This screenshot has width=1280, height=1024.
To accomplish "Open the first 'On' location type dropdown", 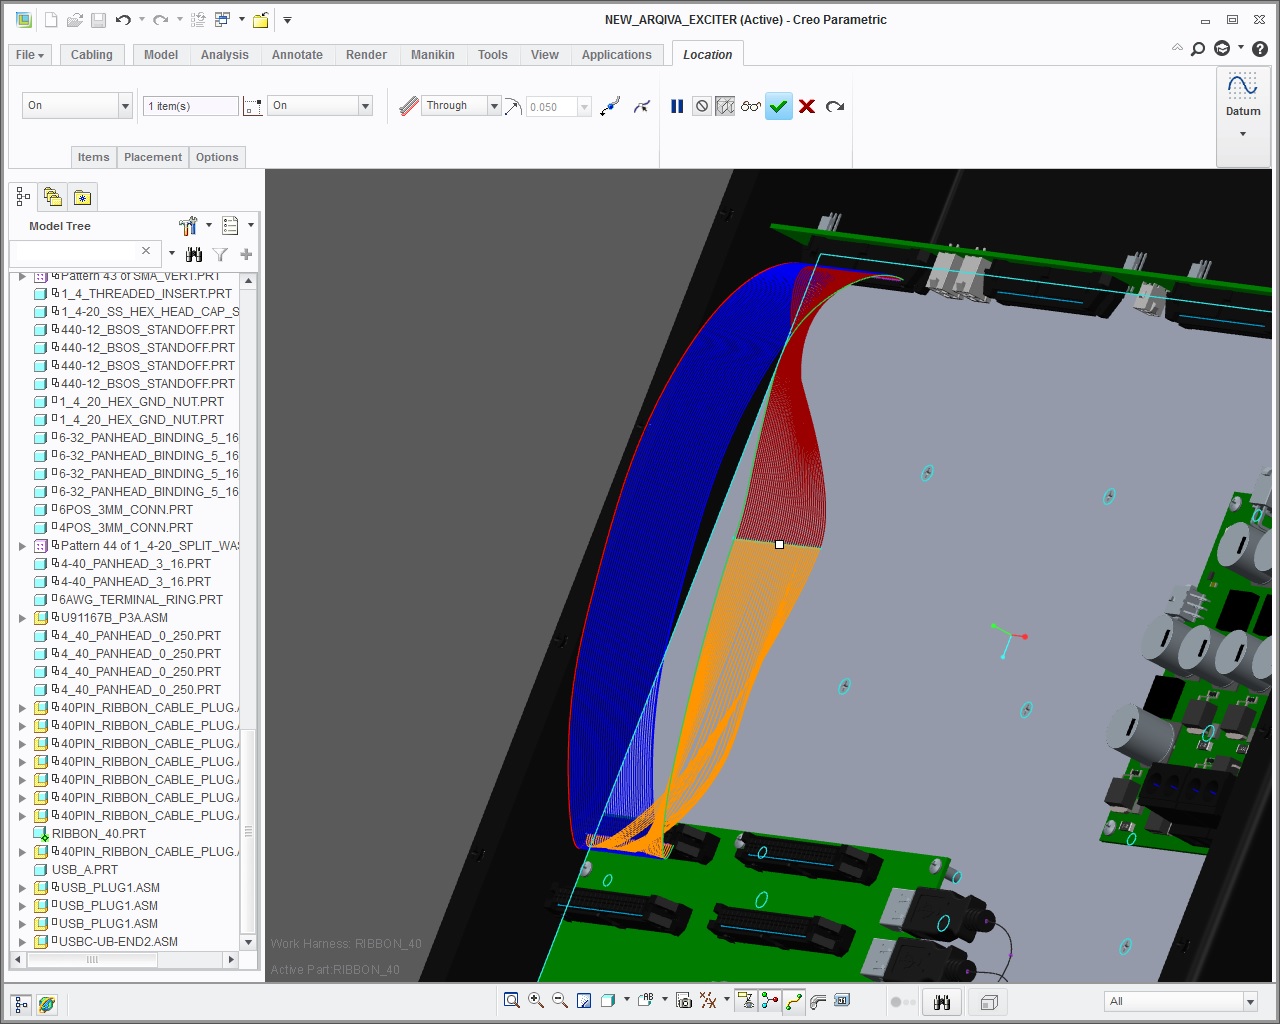I will click(77, 106).
